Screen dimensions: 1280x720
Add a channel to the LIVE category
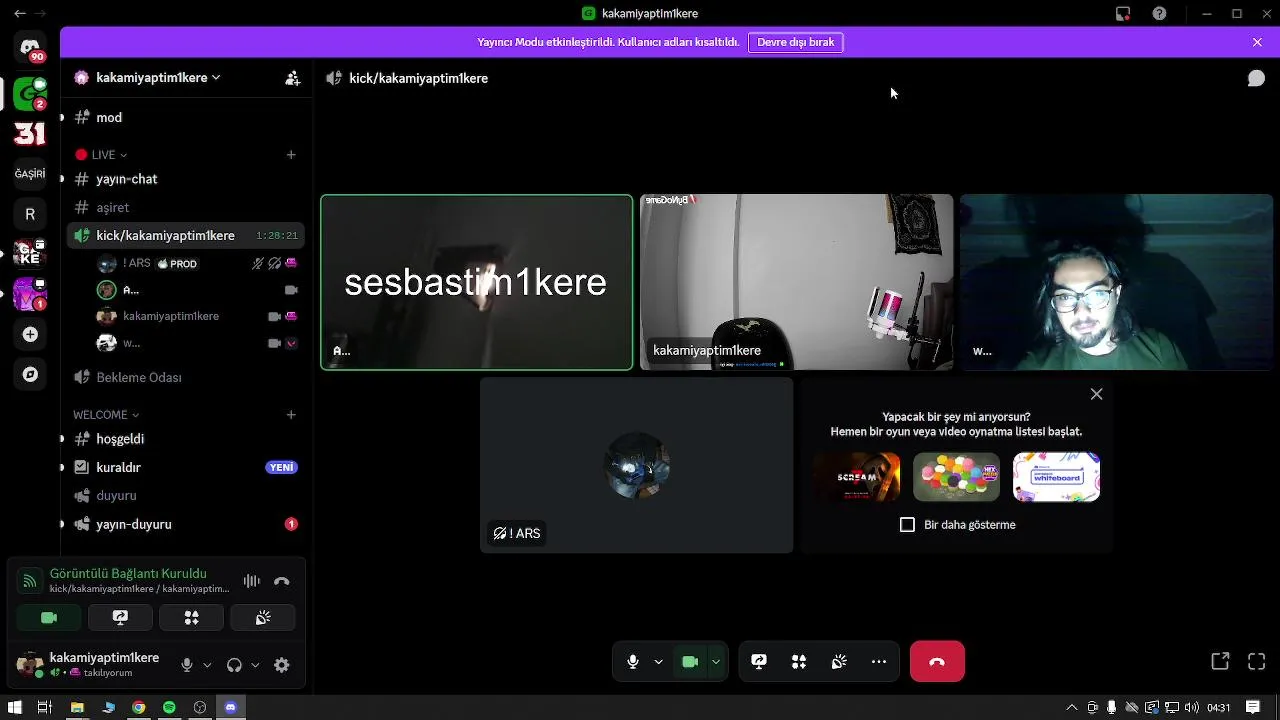[x=291, y=155]
